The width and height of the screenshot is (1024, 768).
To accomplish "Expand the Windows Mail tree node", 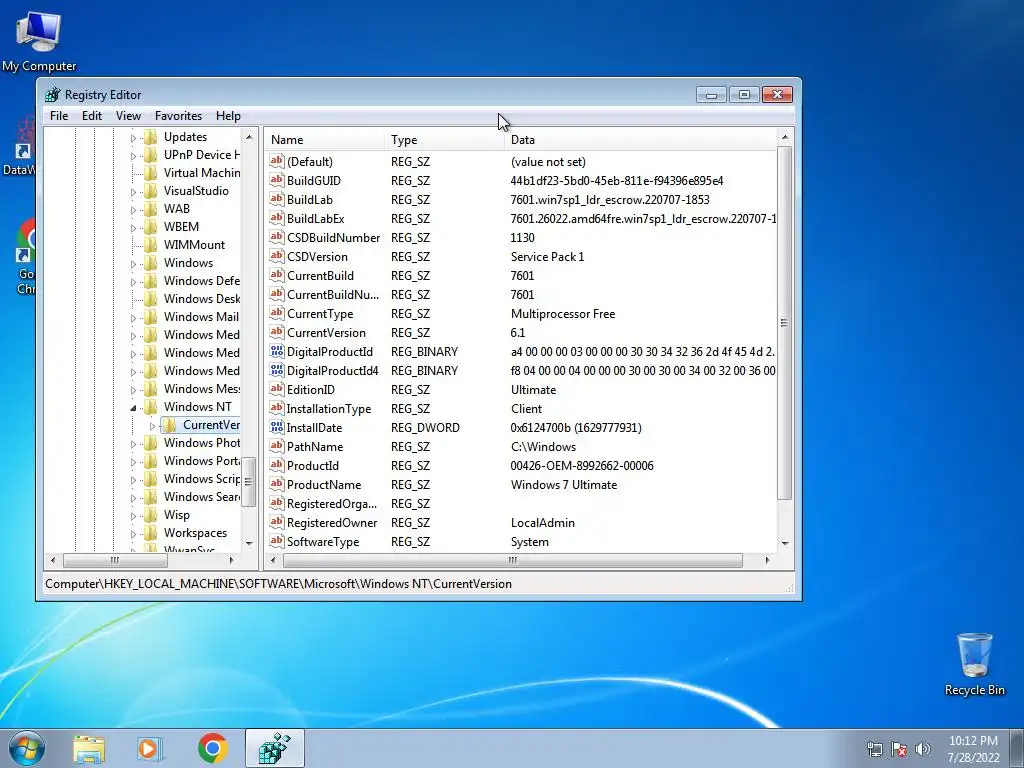I will pyautogui.click(x=133, y=318).
